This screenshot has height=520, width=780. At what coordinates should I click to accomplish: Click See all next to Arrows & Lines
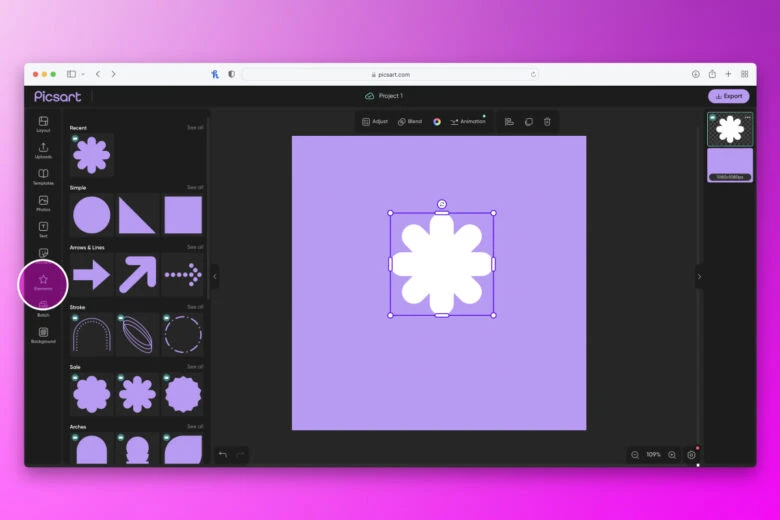pyautogui.click(x=195, y=247)
